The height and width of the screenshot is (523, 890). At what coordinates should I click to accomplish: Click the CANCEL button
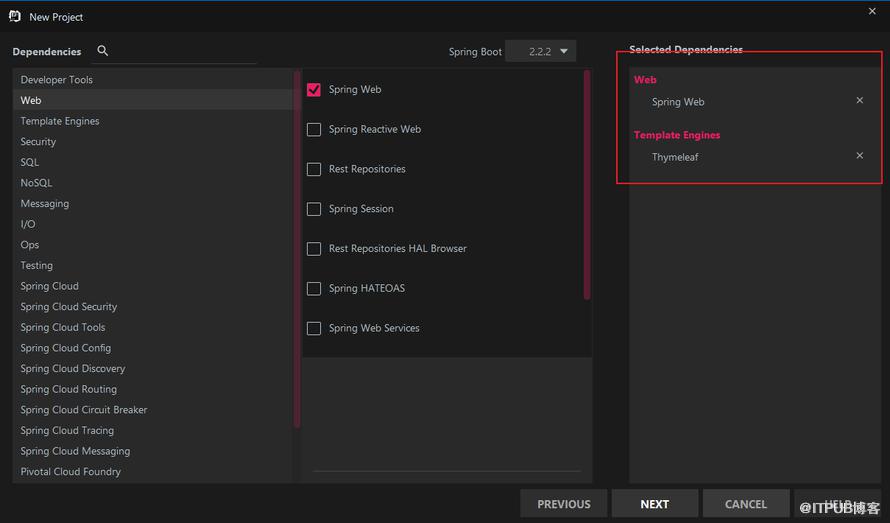(746, 504)
